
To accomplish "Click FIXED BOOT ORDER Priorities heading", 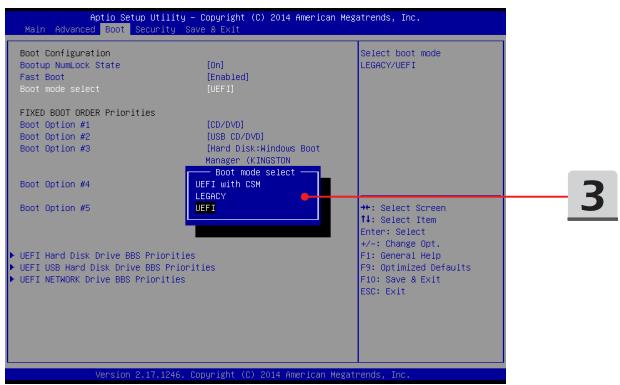I will pos(87,113).
